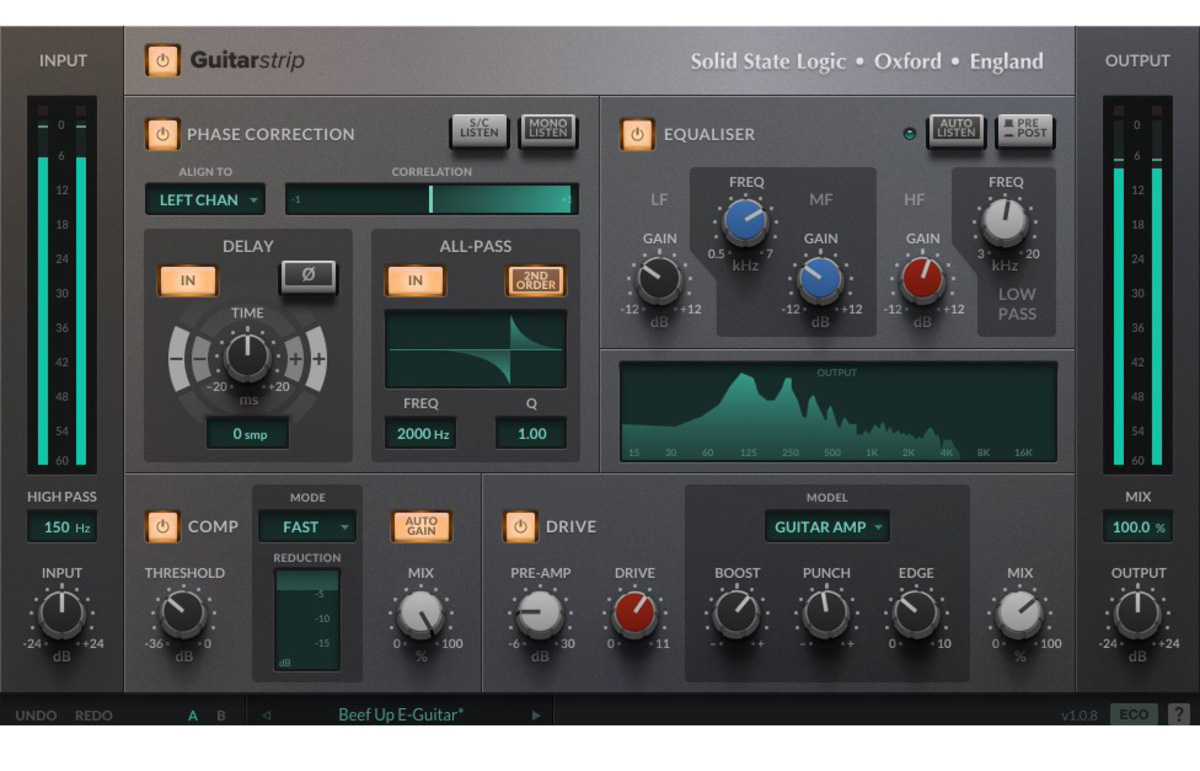The height and width of the screenshot is (771, 1200).
Task: Click the Low Pass Freq knob
Action: (x=1005, y=222)
